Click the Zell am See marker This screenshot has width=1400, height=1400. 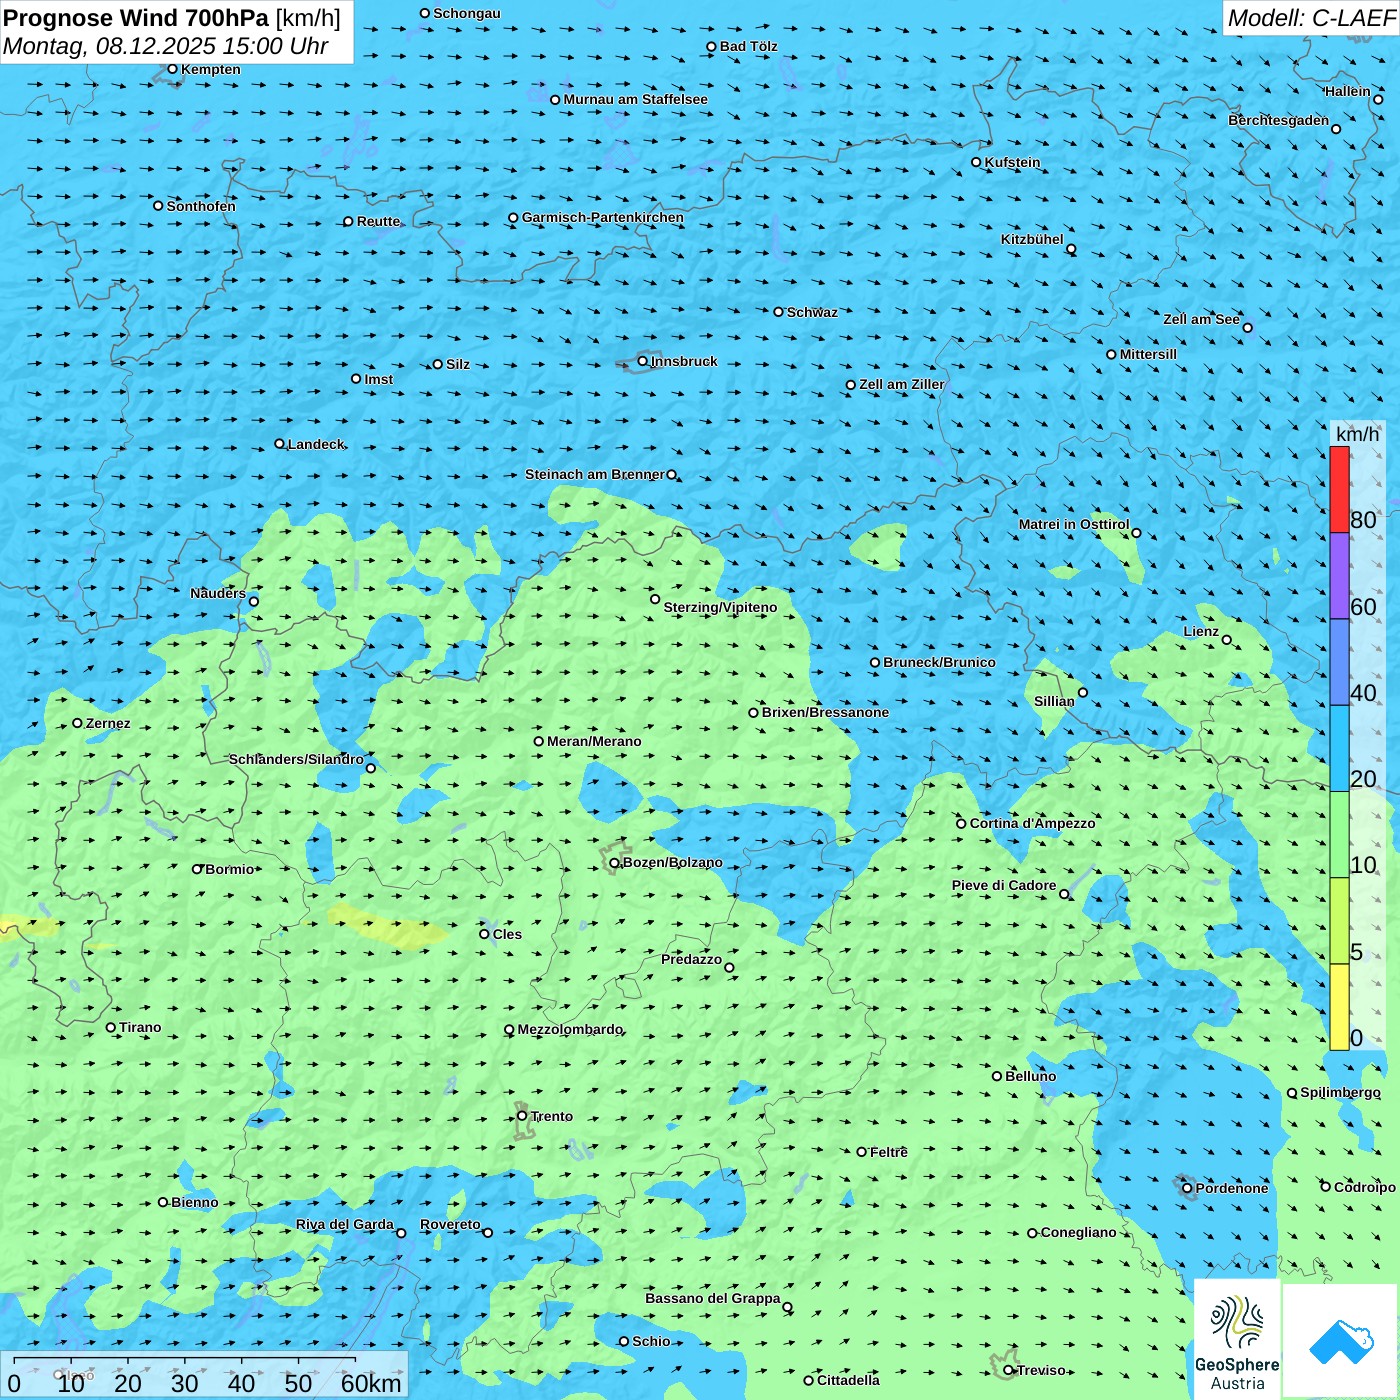click(1247, 327)
